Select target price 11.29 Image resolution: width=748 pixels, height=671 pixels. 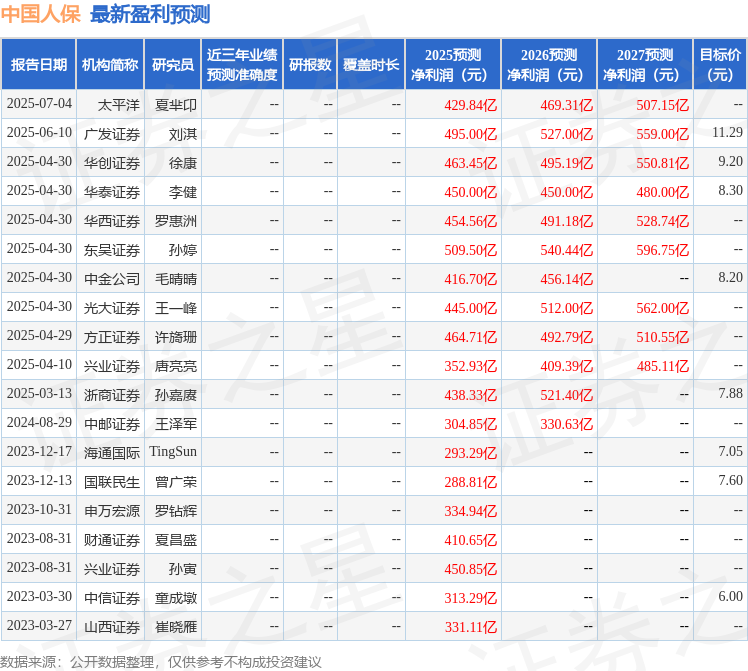click(x=727, y=132)
